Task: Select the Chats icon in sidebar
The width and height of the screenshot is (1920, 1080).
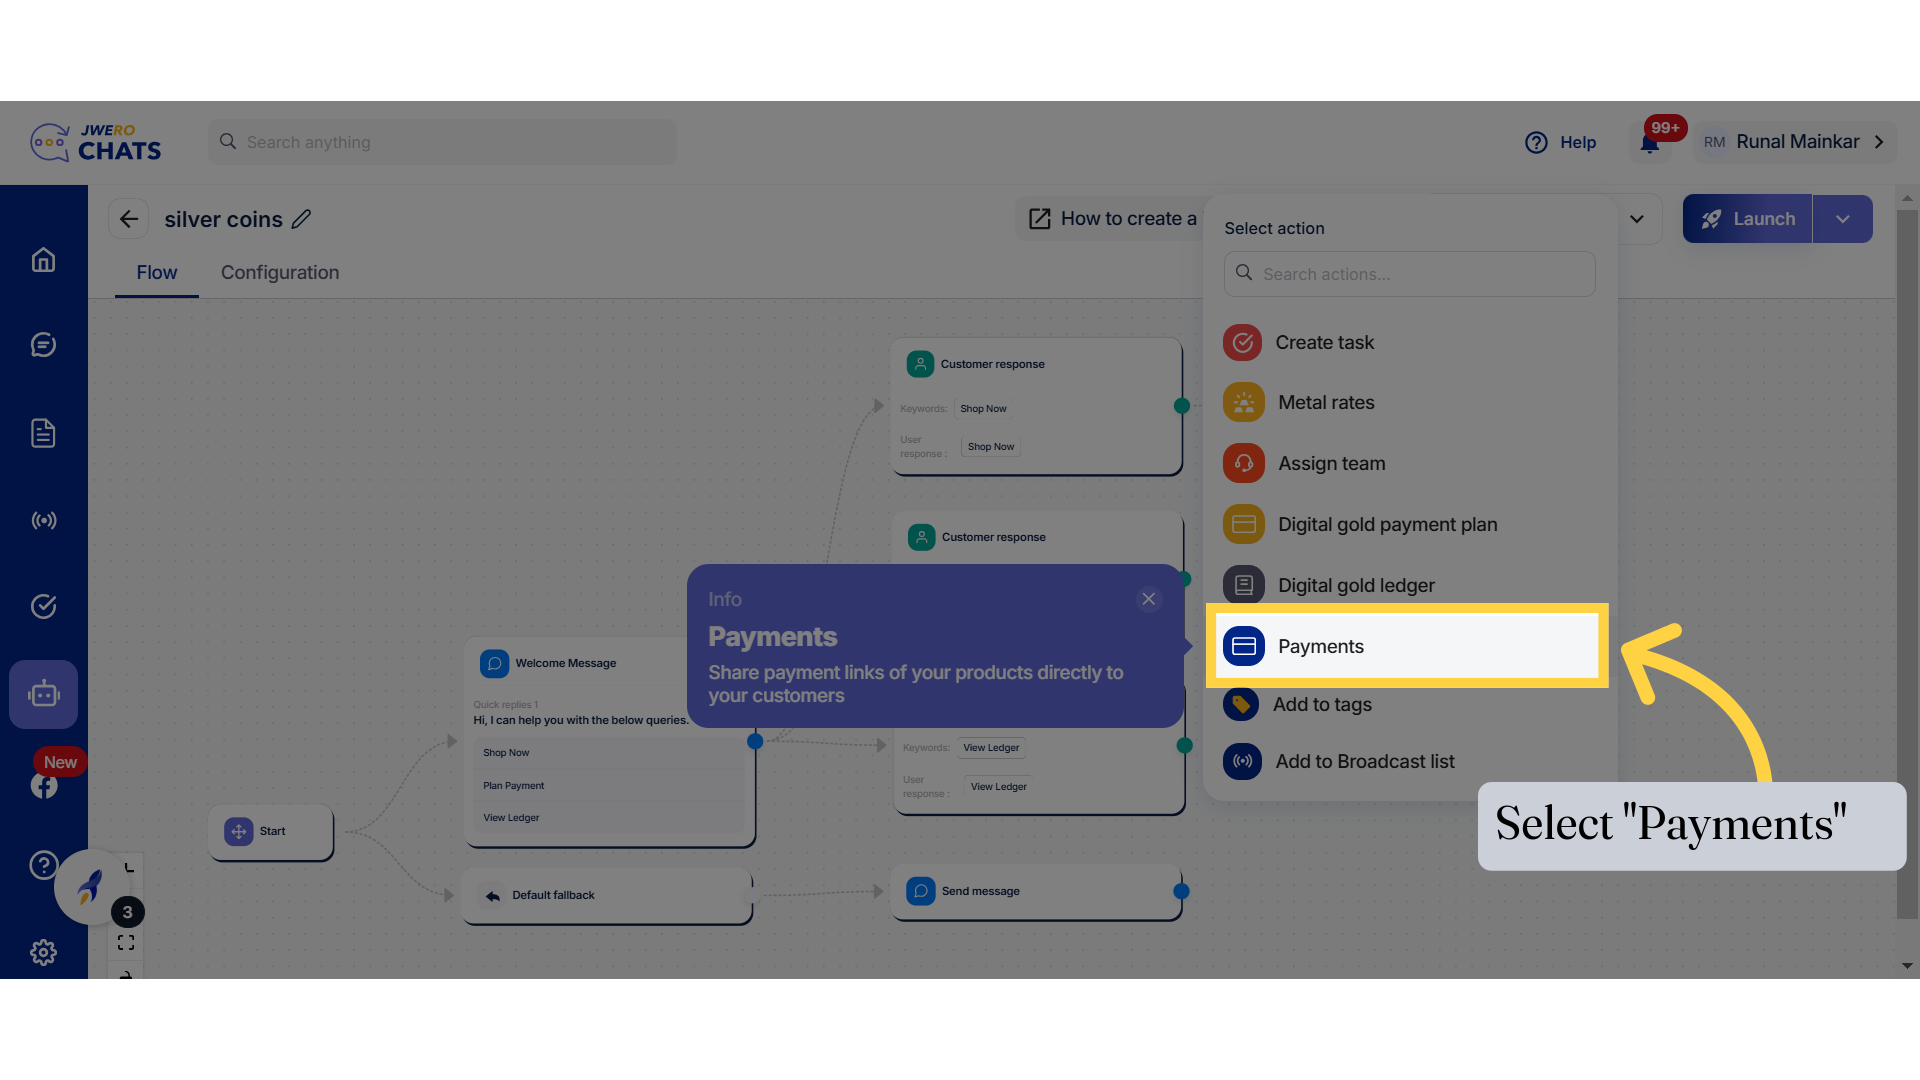Action: pyautogui.click(x=43, y=344)
